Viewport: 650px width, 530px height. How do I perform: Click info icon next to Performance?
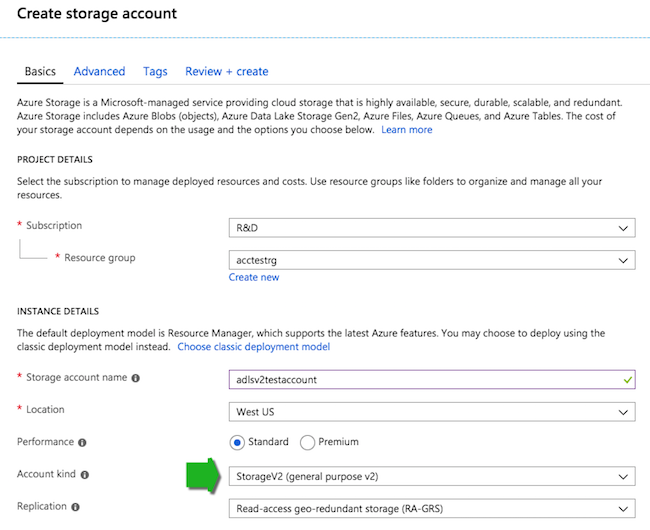[x=83, y=442]
